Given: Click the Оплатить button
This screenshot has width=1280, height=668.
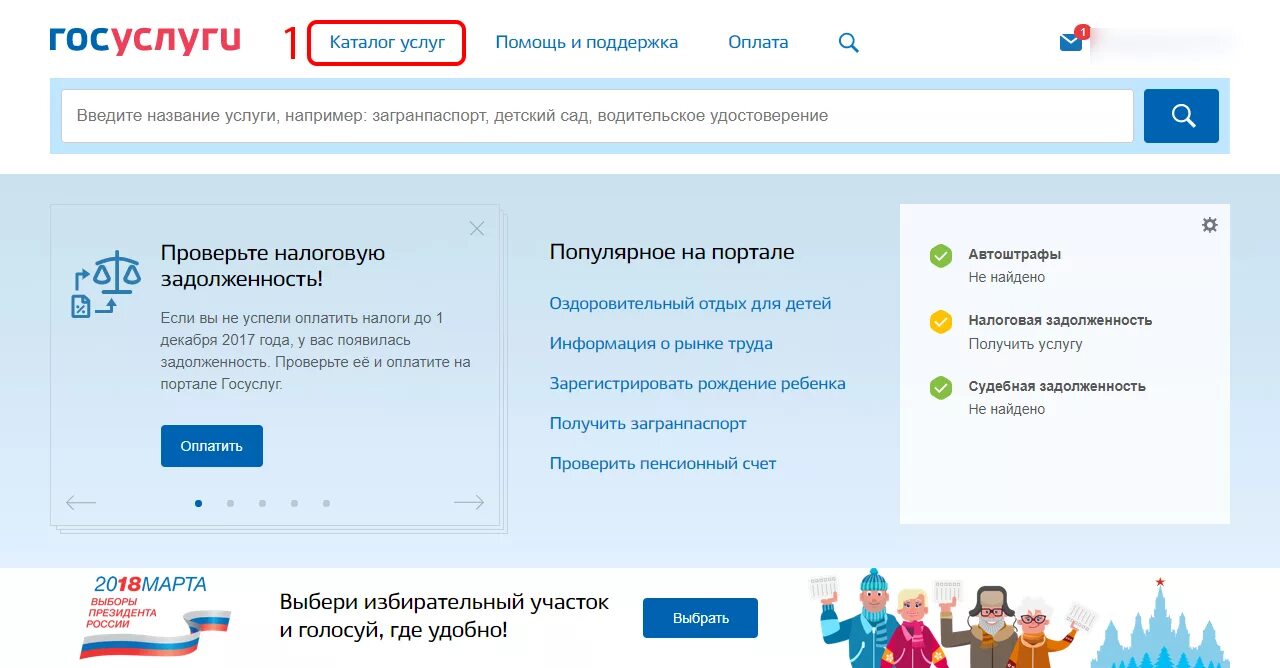Looking at the screenshot, I should tap(212, 446).
